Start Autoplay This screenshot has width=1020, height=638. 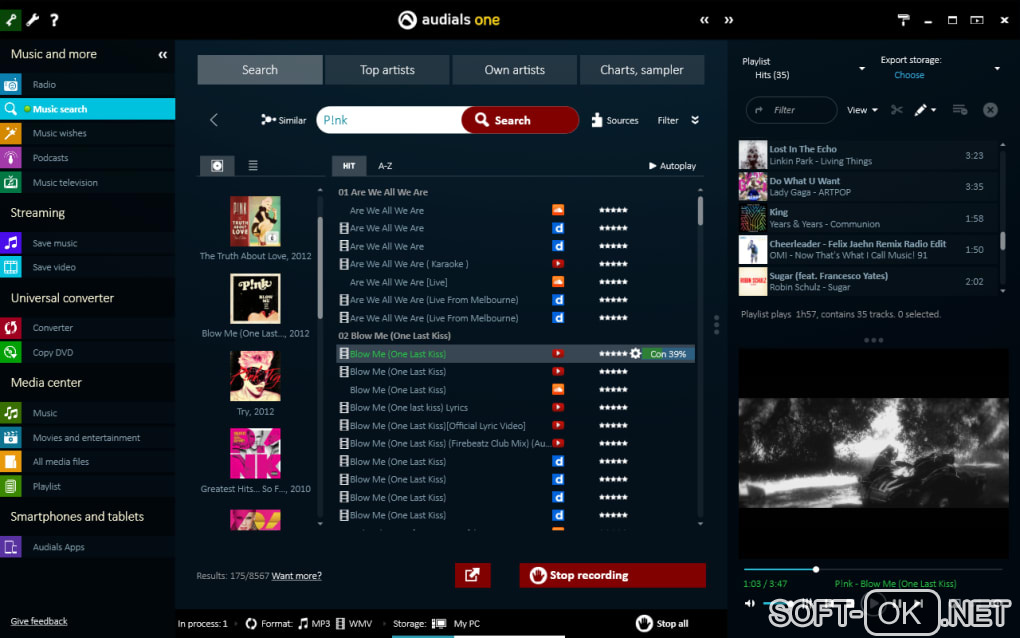pyautogui.click(x=672, y=166)
